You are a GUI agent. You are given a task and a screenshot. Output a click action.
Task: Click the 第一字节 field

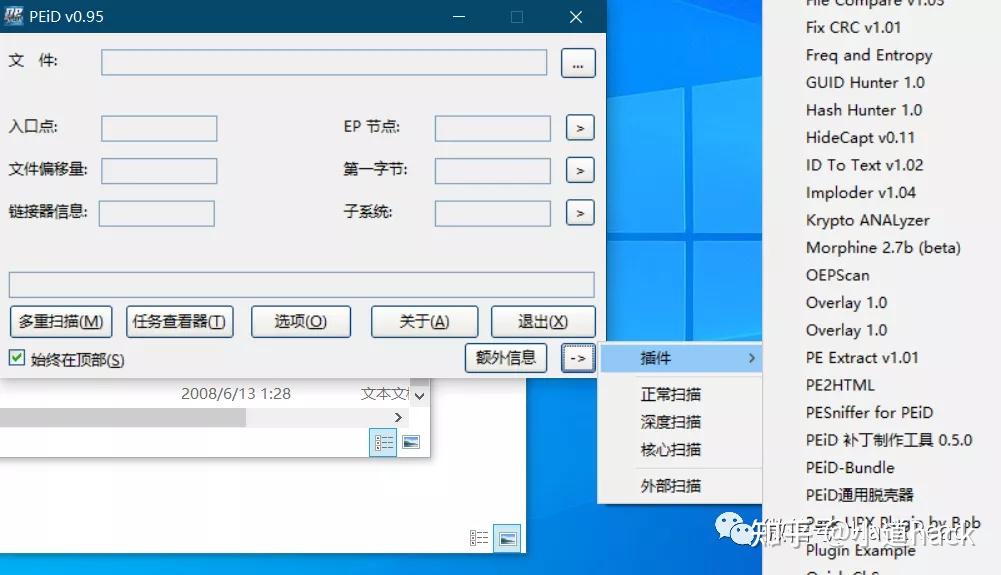pos(492,171)
